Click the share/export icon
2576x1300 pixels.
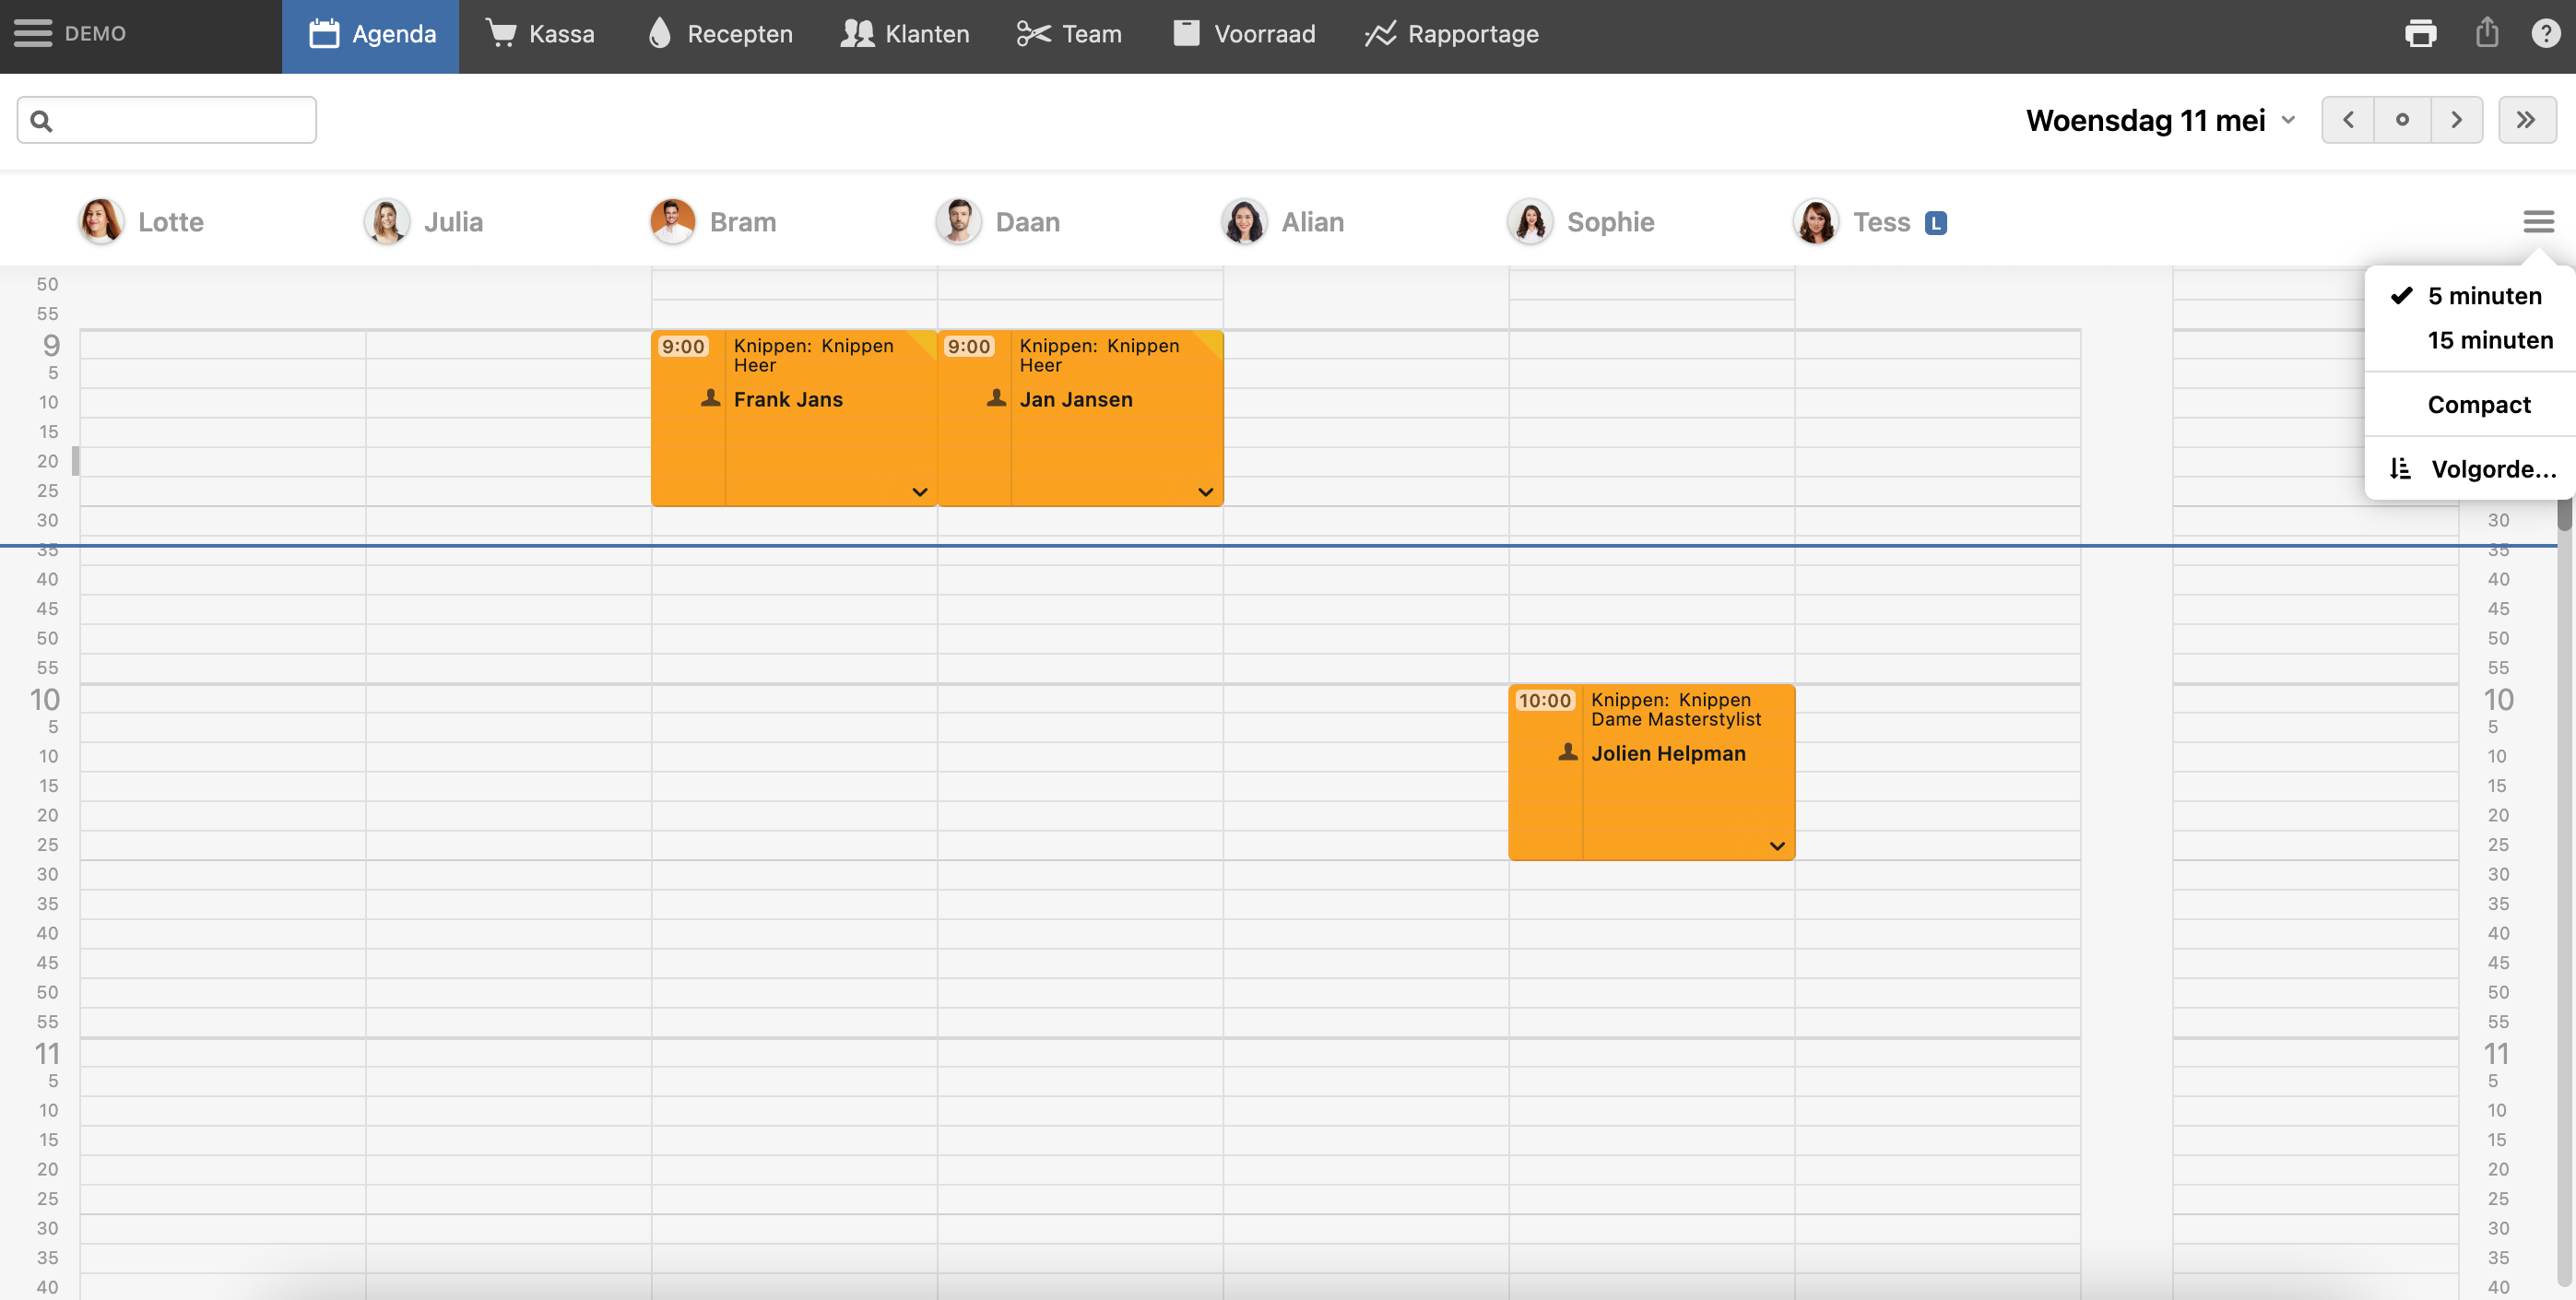(x=2487, y=33)
